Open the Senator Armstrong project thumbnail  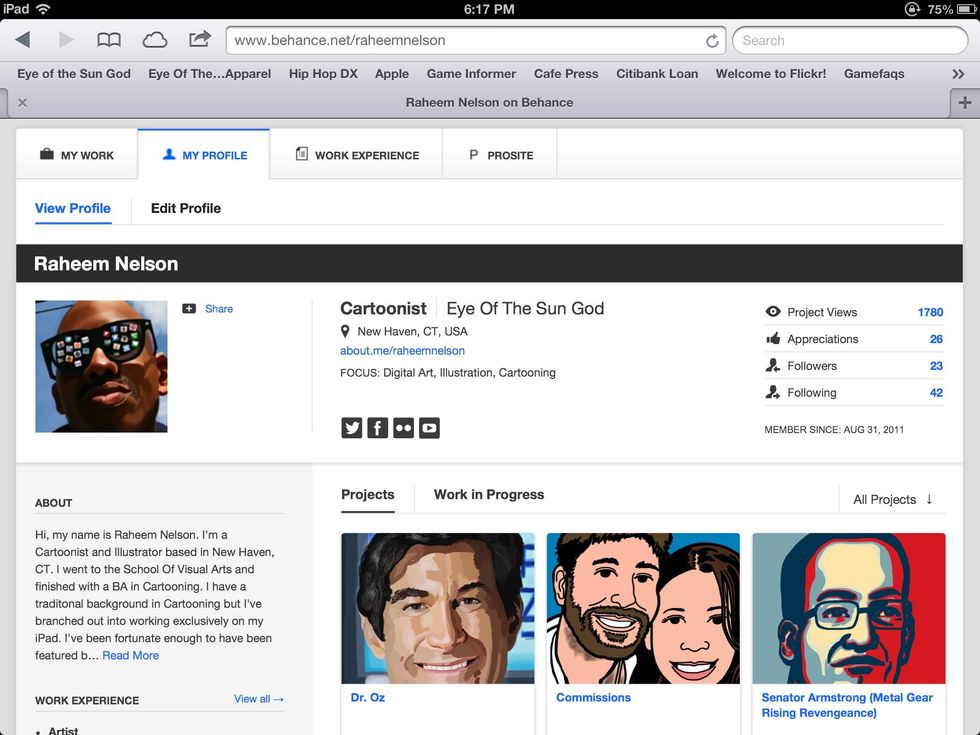(x=849, y=608)
